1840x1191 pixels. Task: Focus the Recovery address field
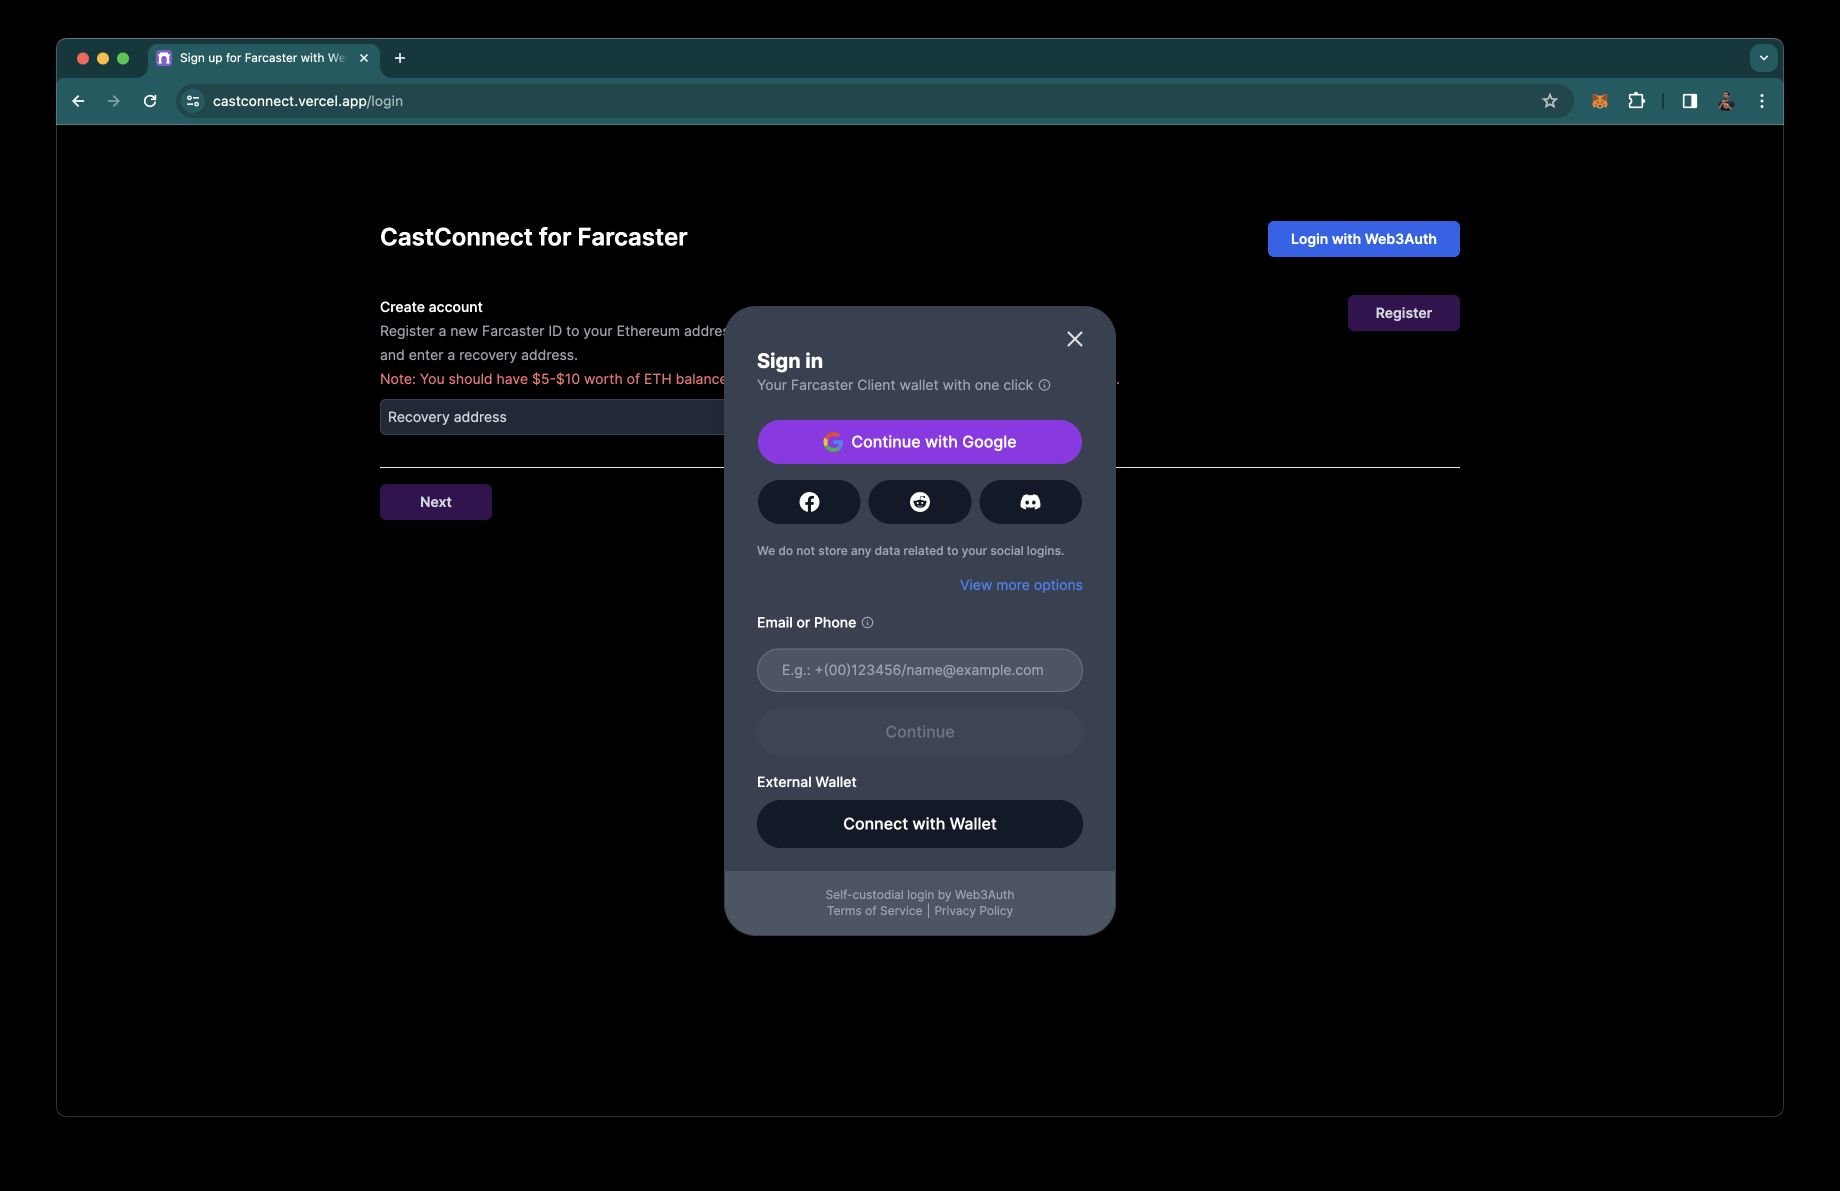tap(552, 417)
